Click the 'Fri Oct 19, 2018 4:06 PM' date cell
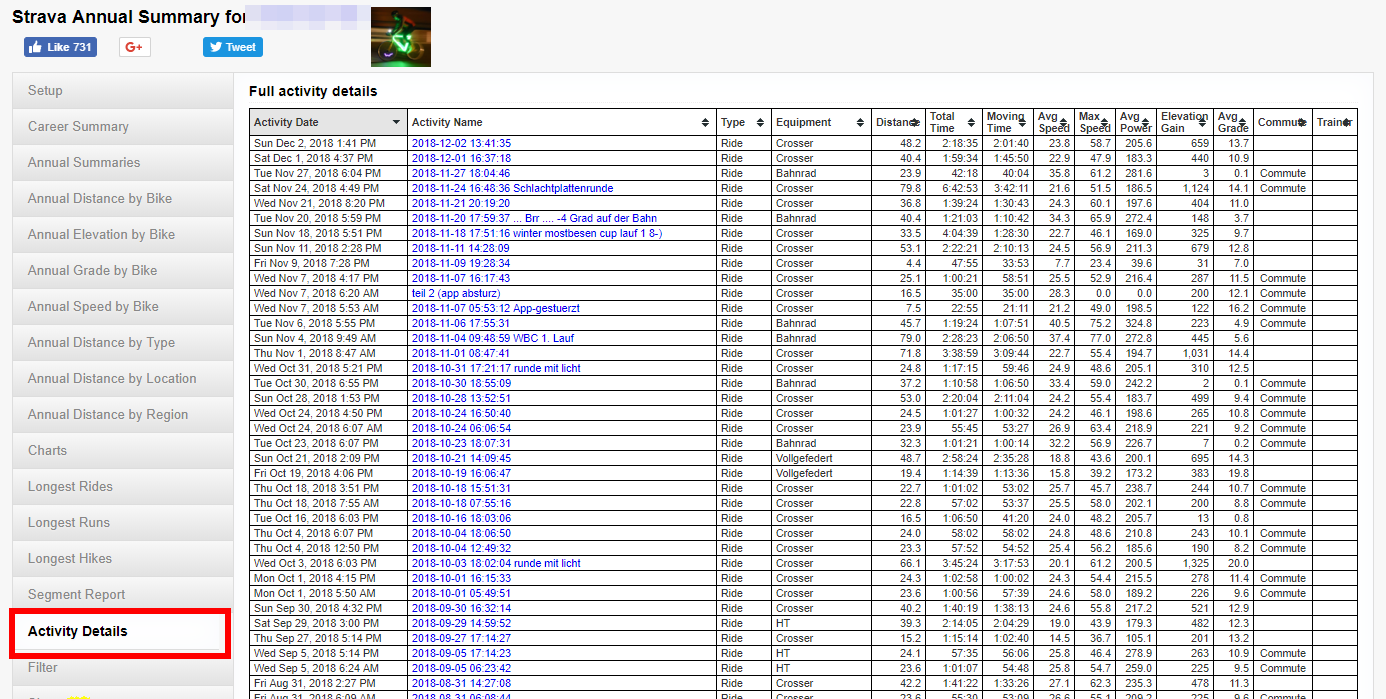Screen dimensions: 1386x699 (328, 473)
